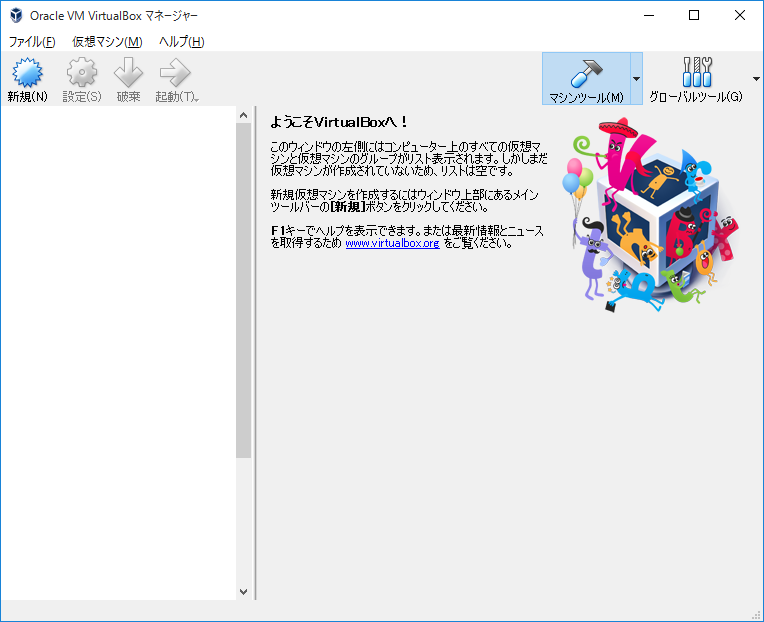Click the VM list vertical scrollbar thumb

(x=244, y=290)
